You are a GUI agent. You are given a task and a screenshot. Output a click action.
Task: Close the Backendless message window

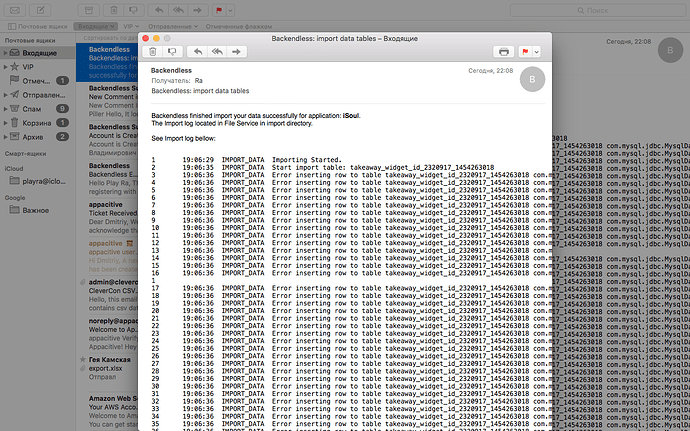coord(146,38)
